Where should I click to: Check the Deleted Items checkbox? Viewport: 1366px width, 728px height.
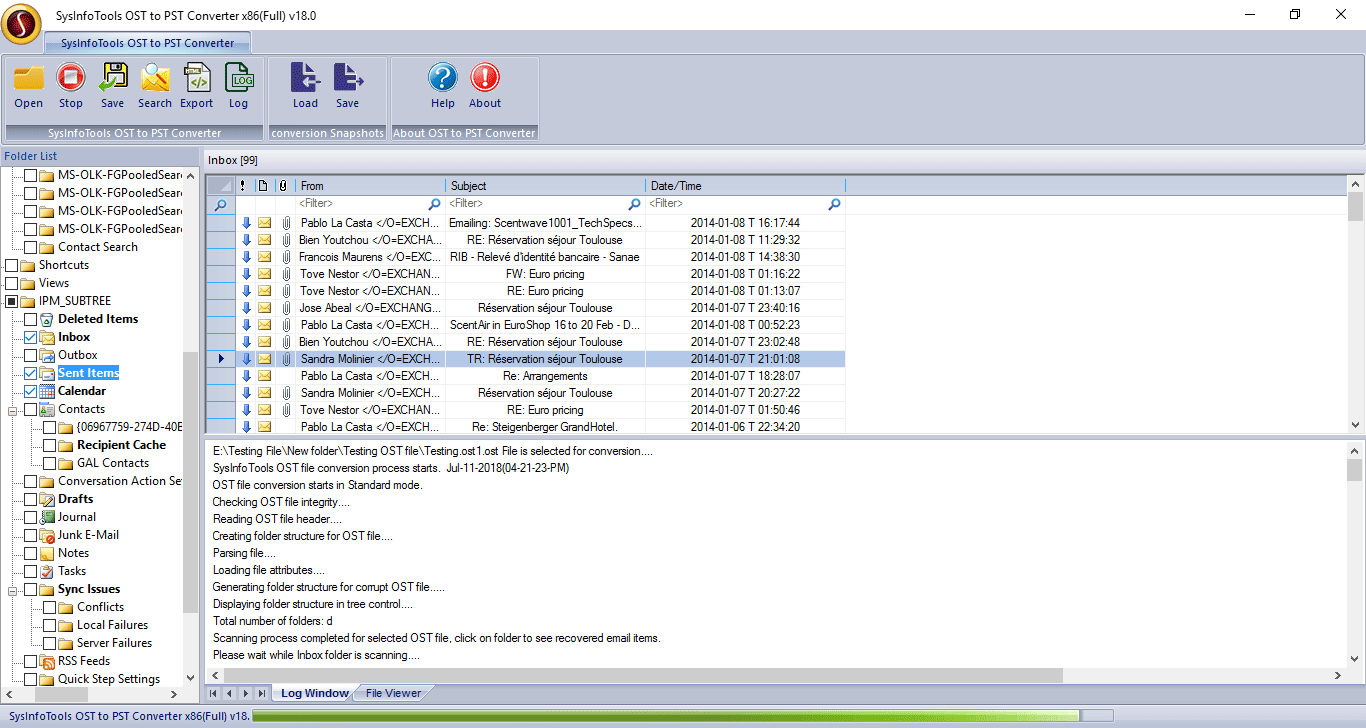pos(30,319)
